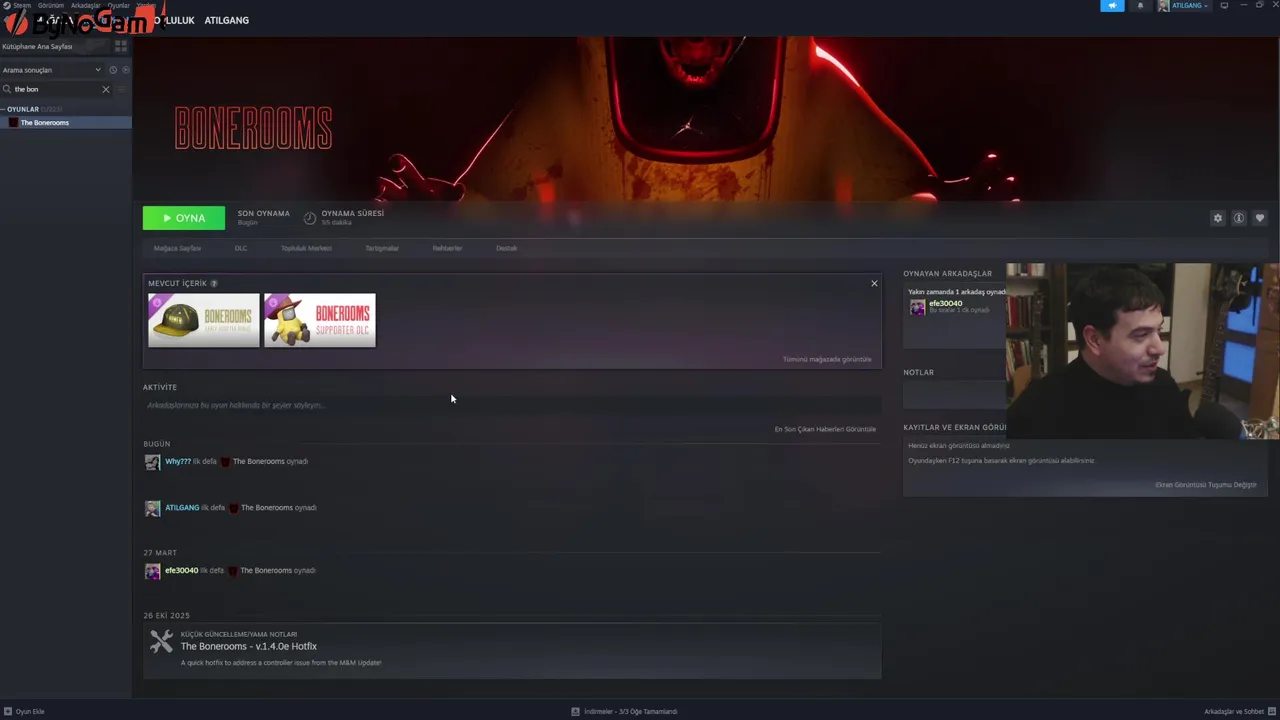Toggle library grid view icon
The height and width of the screenshot is (720, 1280).
coord(121,46)
